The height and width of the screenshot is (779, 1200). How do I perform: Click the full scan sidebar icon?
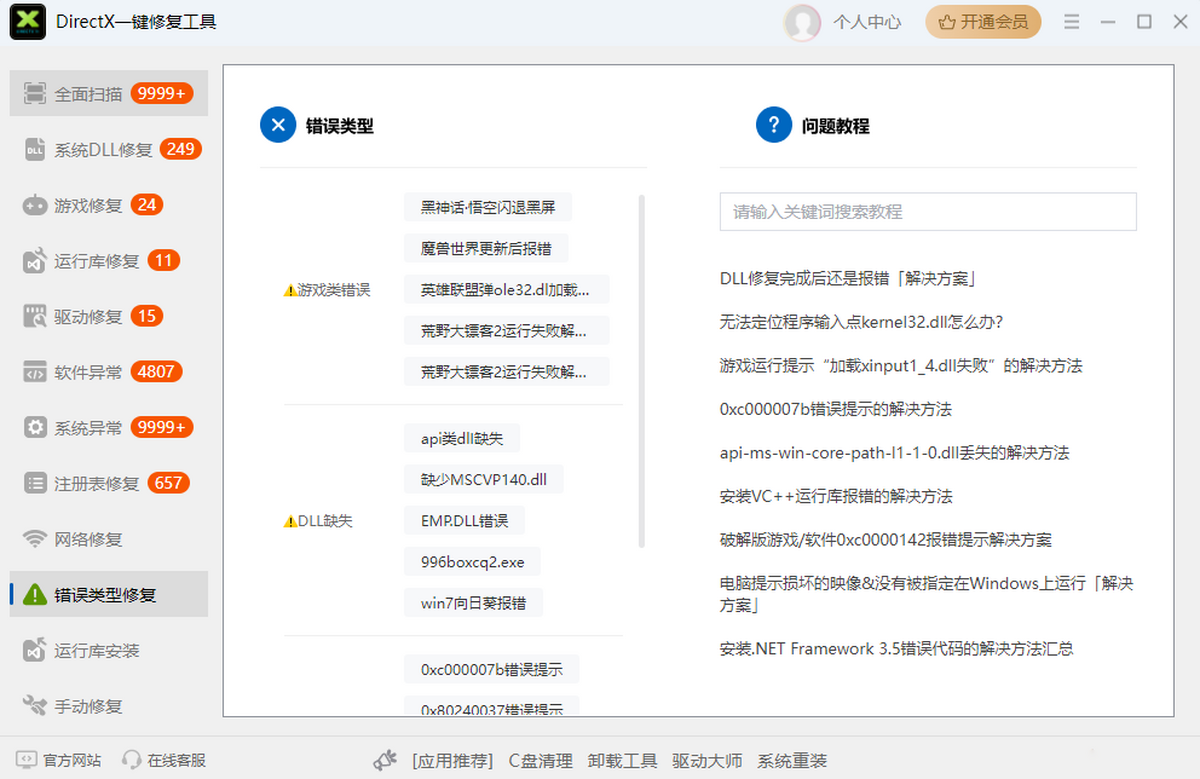point(35,94)
